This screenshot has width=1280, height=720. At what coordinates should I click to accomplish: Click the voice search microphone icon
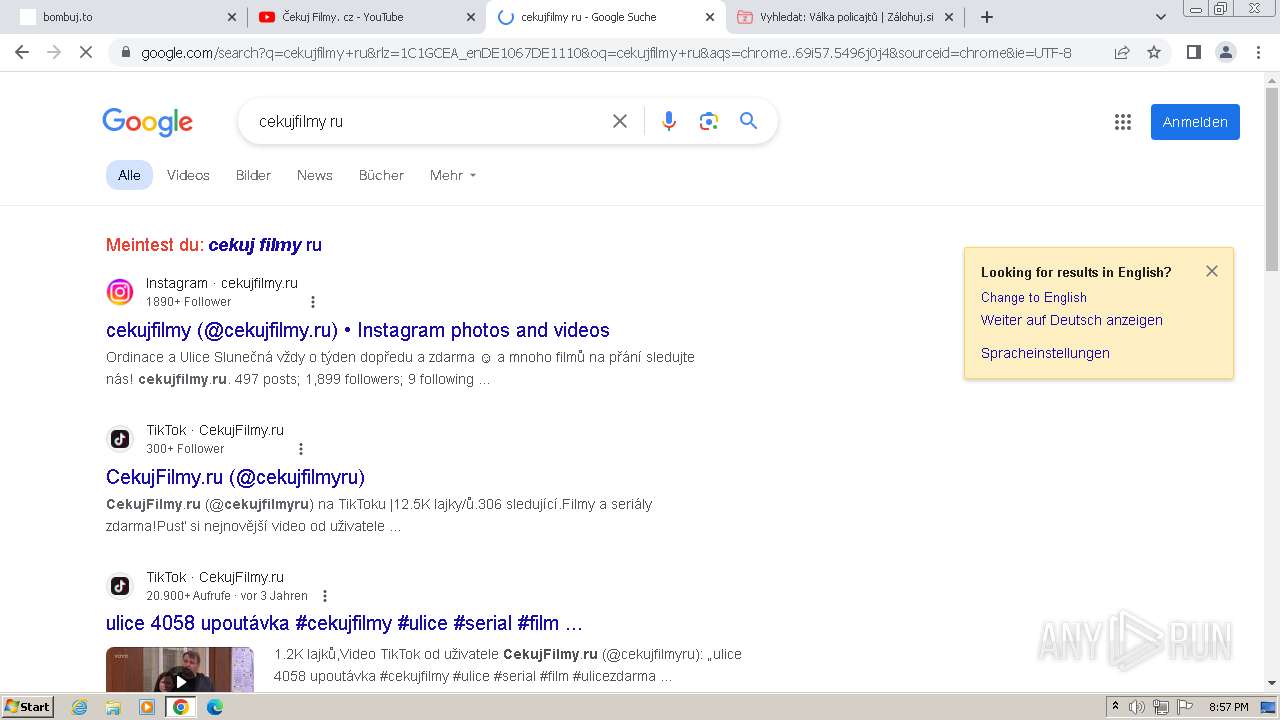coord(669,121)
